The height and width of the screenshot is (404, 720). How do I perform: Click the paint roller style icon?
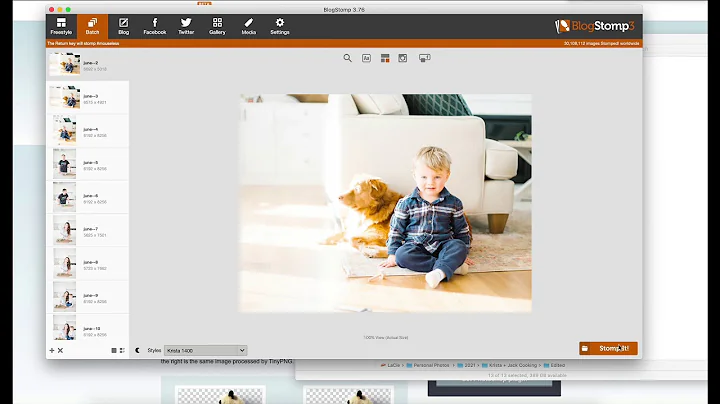[x=424, y=58]
